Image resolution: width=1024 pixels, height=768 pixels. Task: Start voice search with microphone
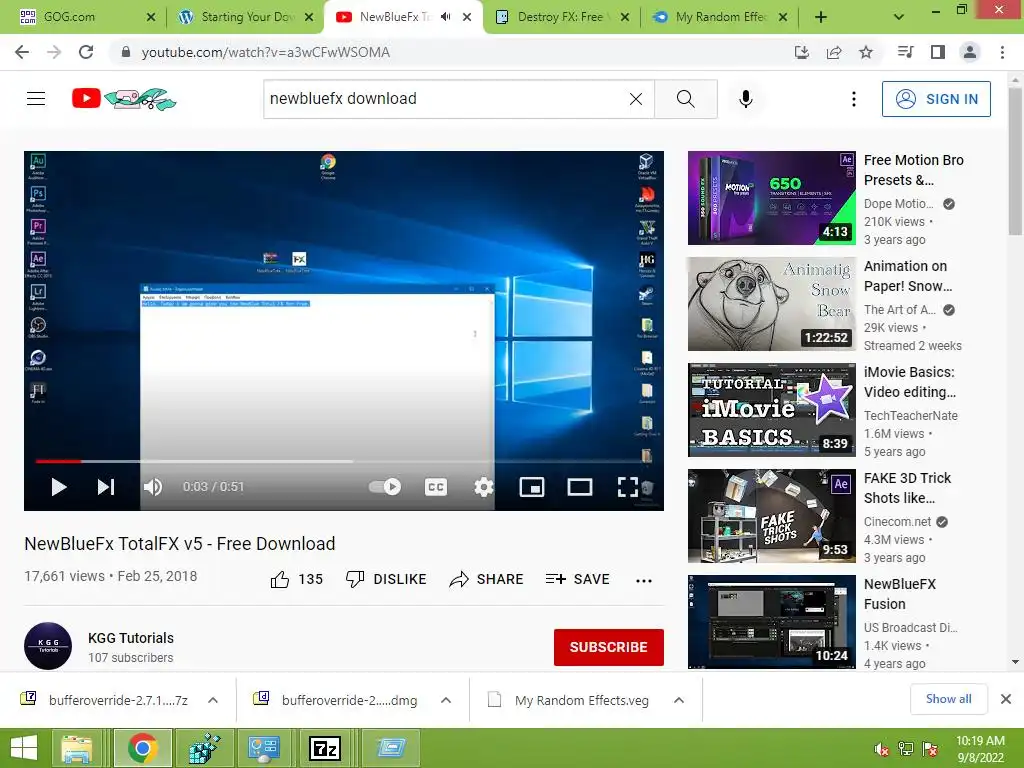coord(746,99)
